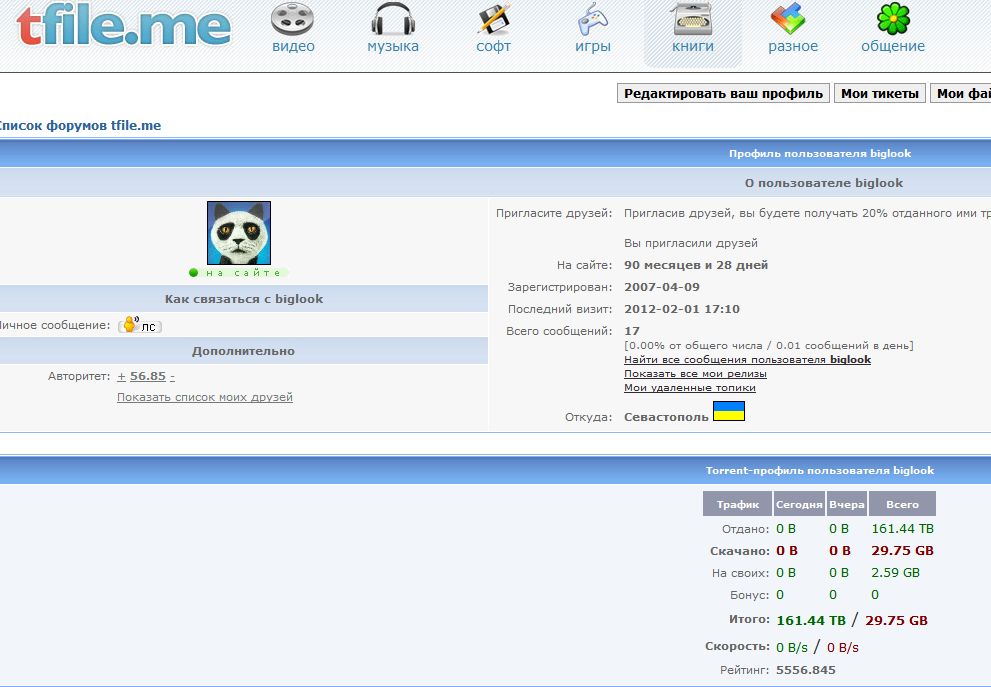
Task: Click the panda cat avatar image
Action: coord(239,233)
